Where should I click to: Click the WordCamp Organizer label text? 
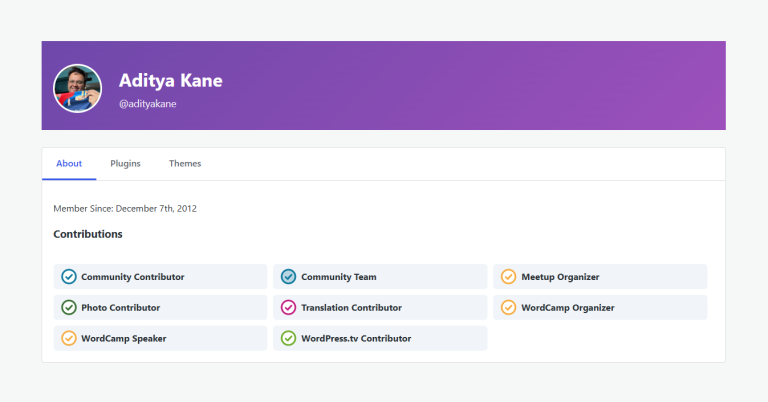click(567, 308)
